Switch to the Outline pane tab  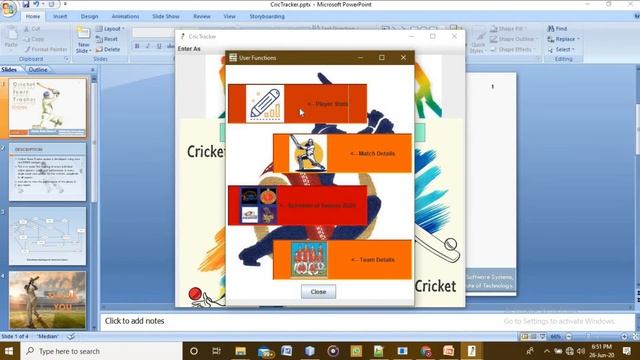38,70
